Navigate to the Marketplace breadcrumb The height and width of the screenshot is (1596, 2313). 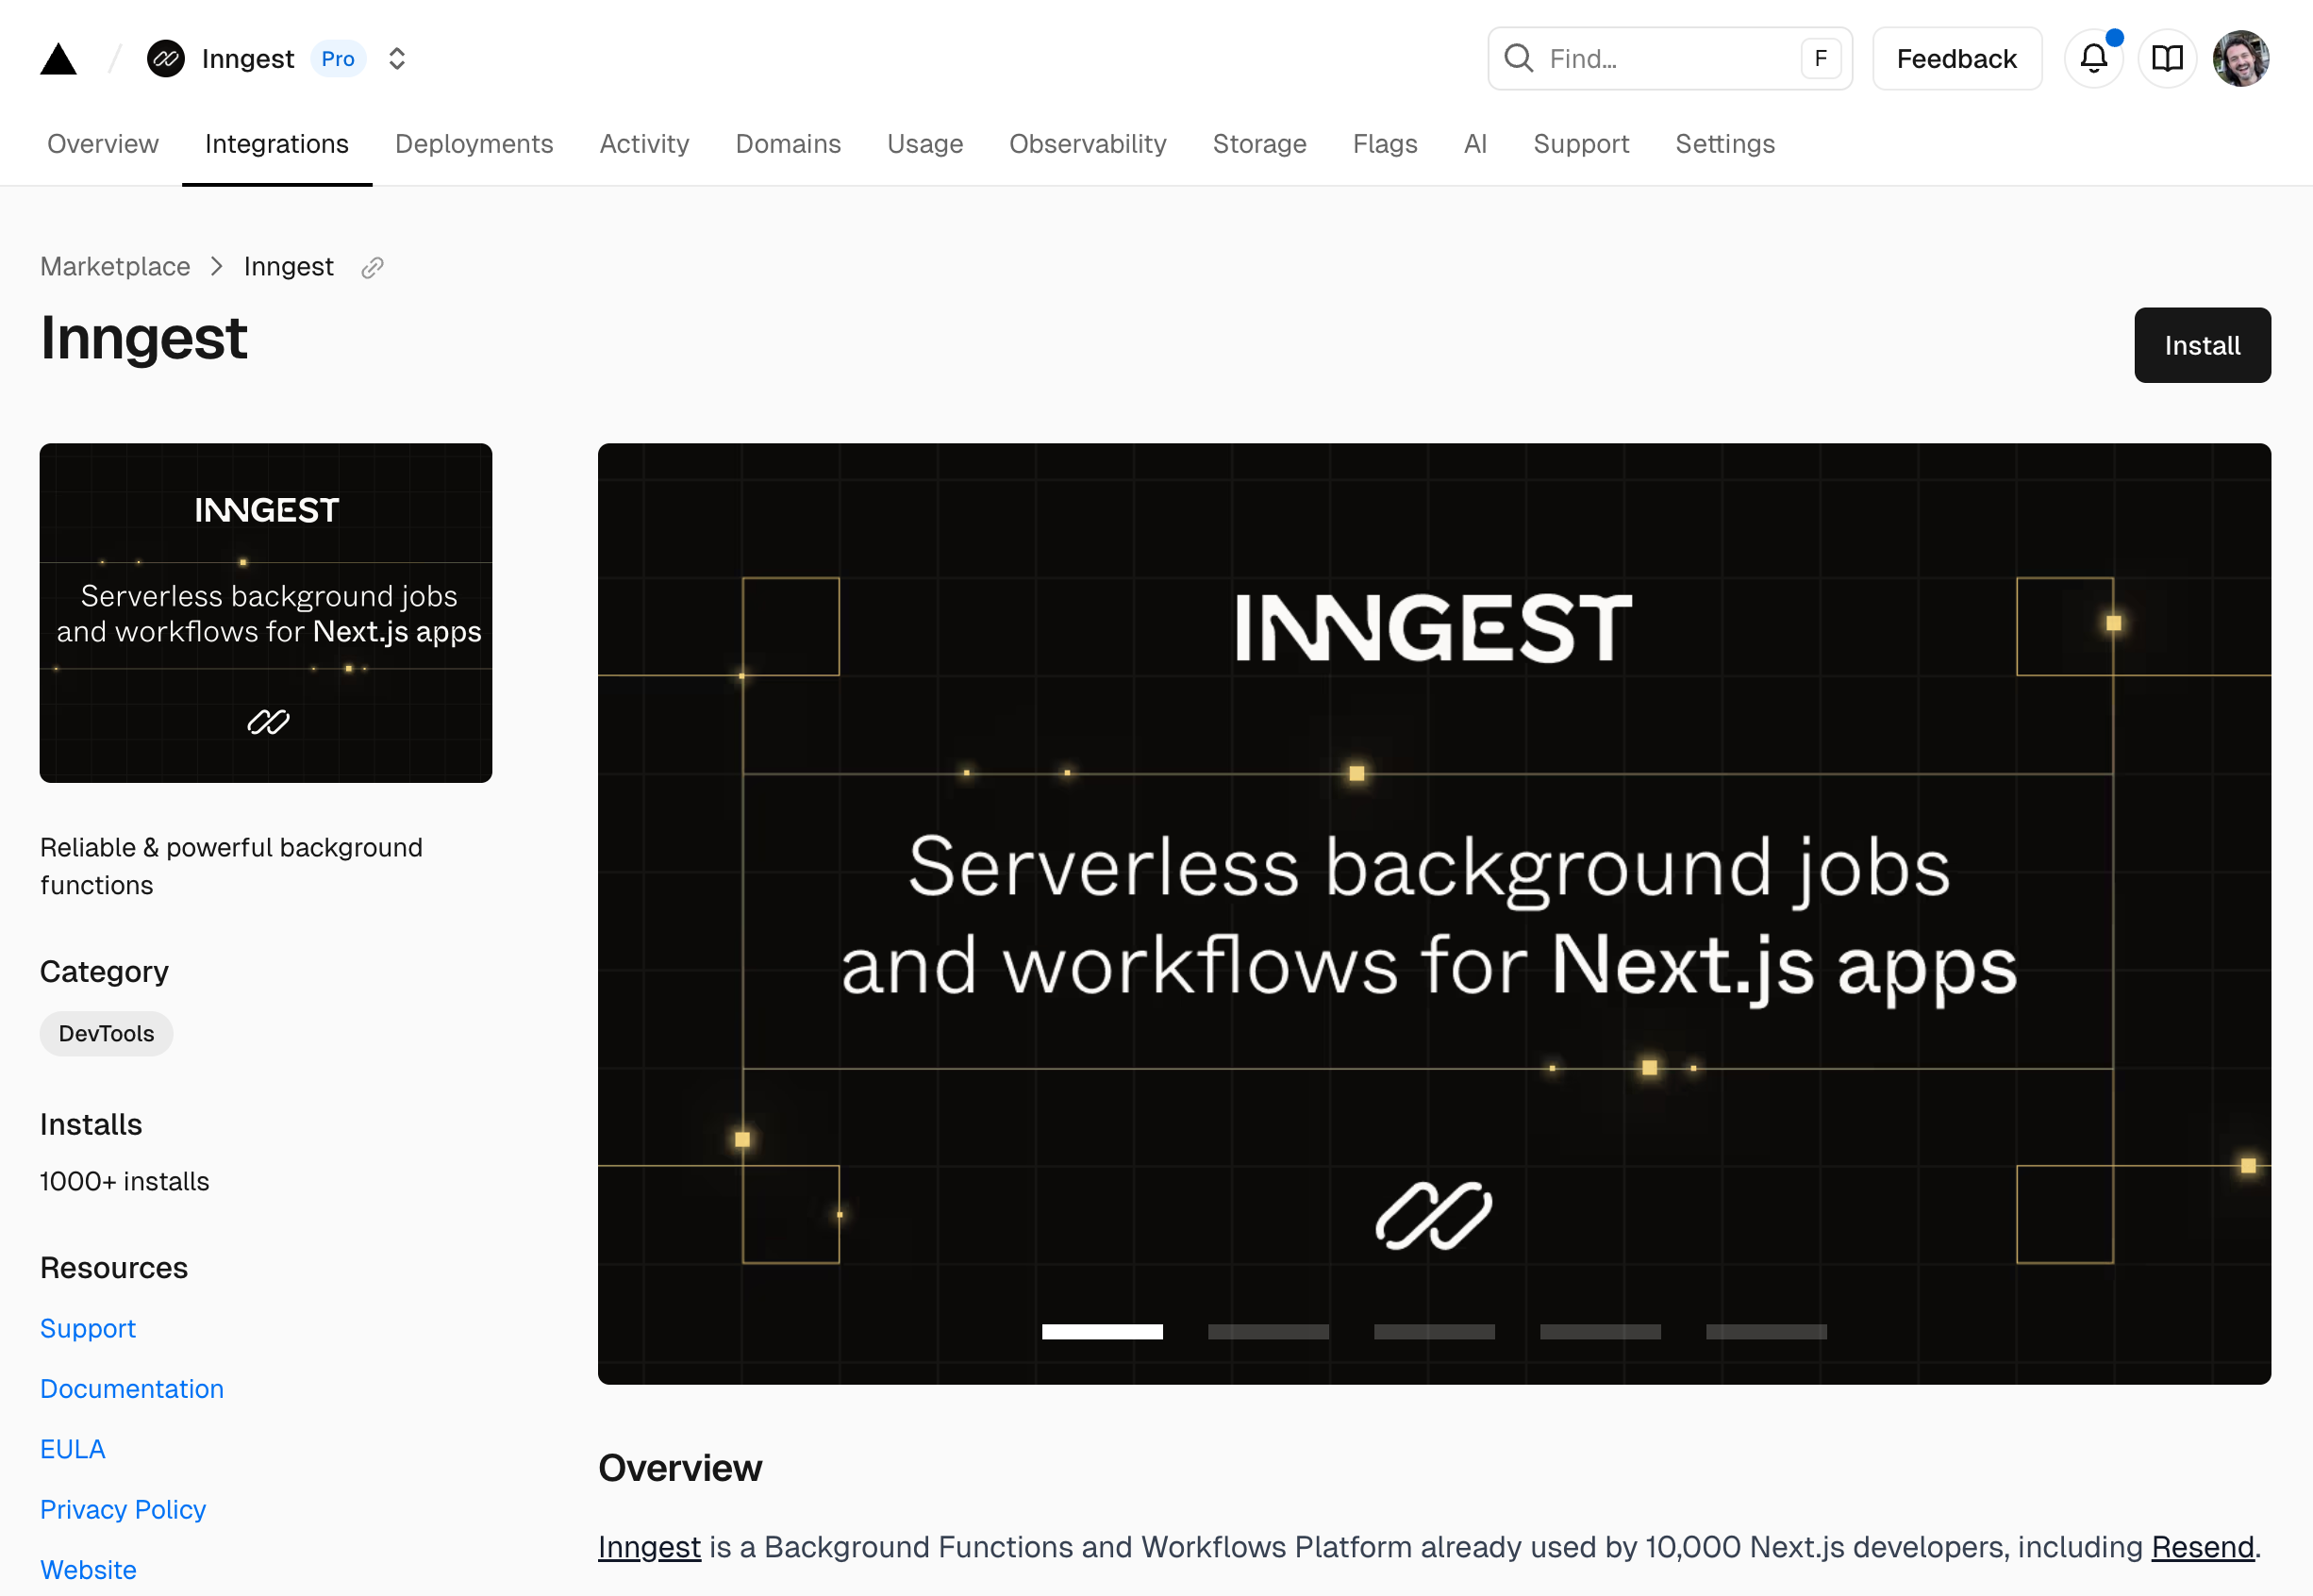[x=115, y=267]
